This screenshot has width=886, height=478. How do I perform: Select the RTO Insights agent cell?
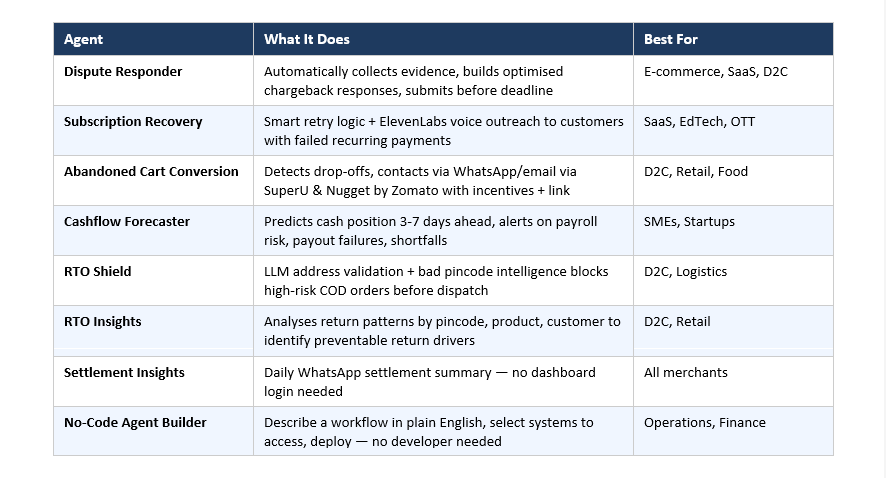(103, 322)
